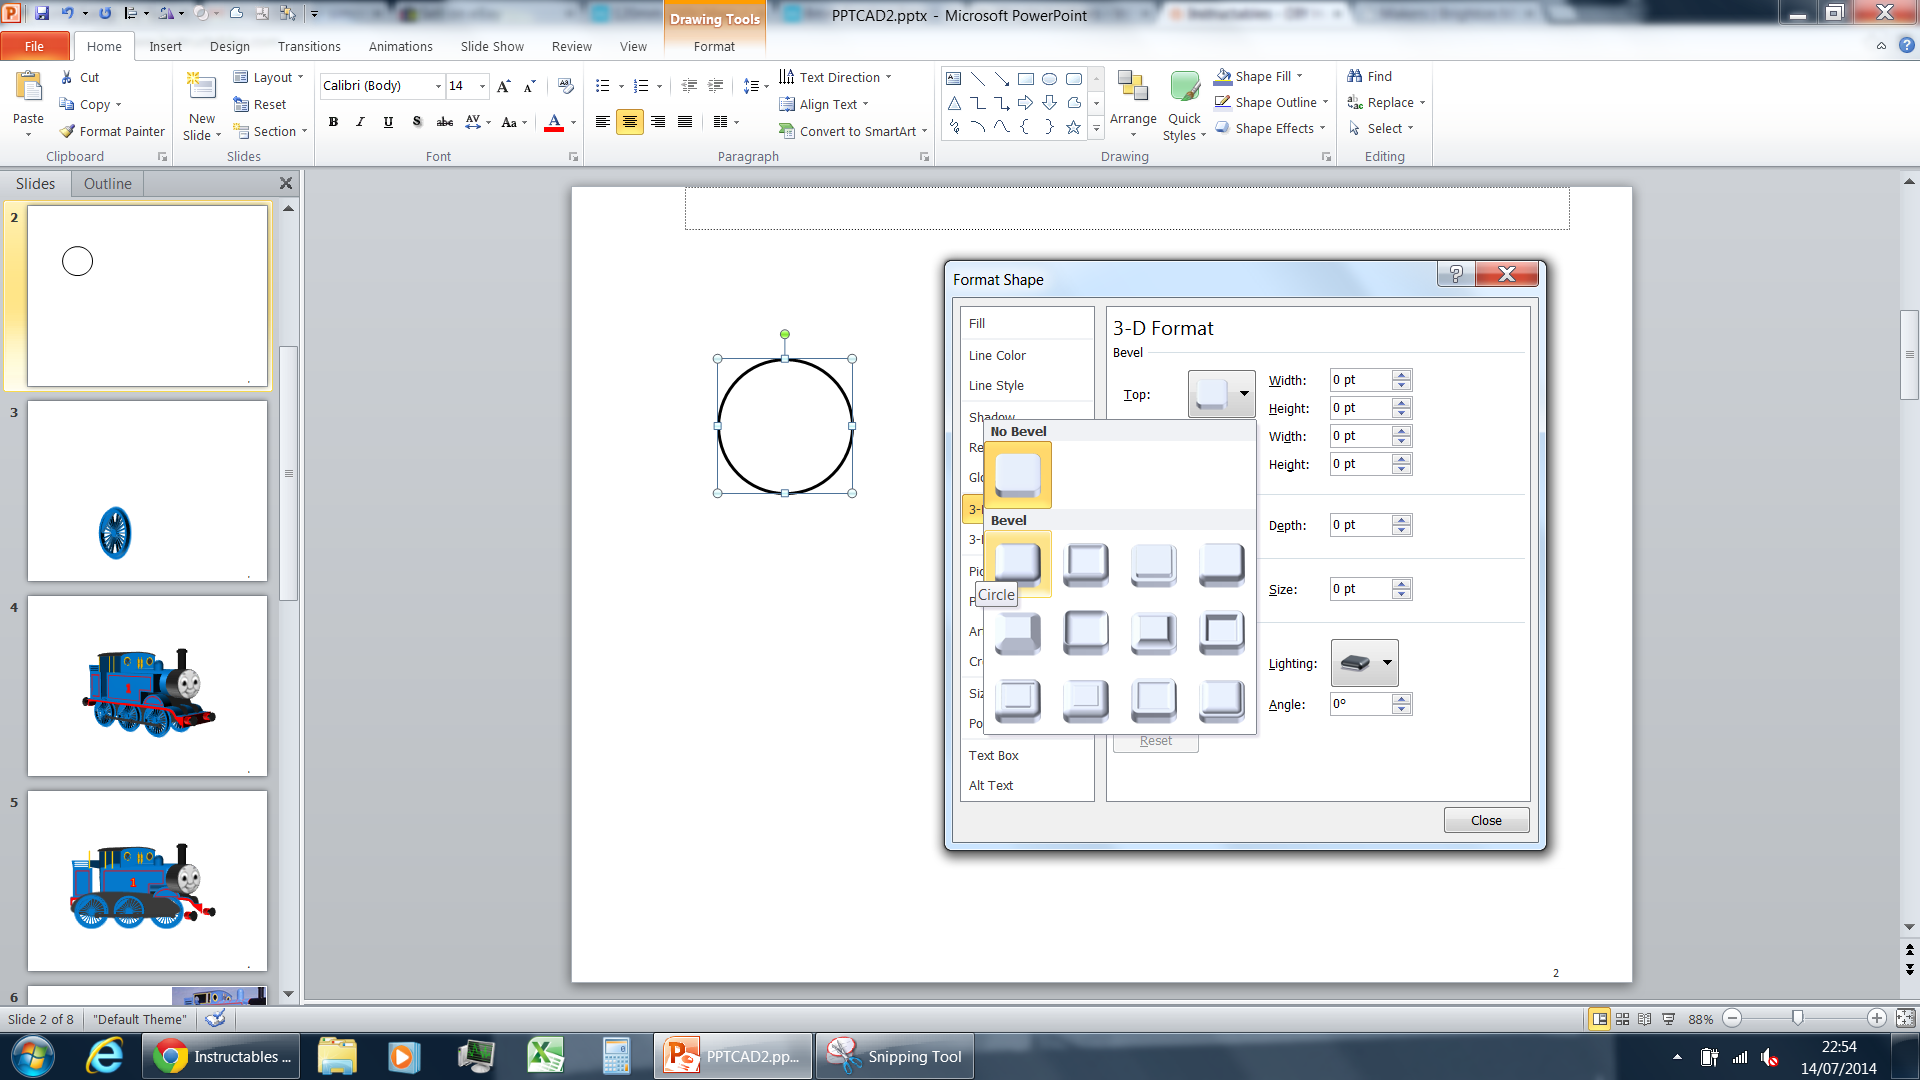The width and height of the screenshot is (1920, 1080).
Task: Start Slide Show view from status bar
Action: pyautogui.click(x=1668, y=1019)
